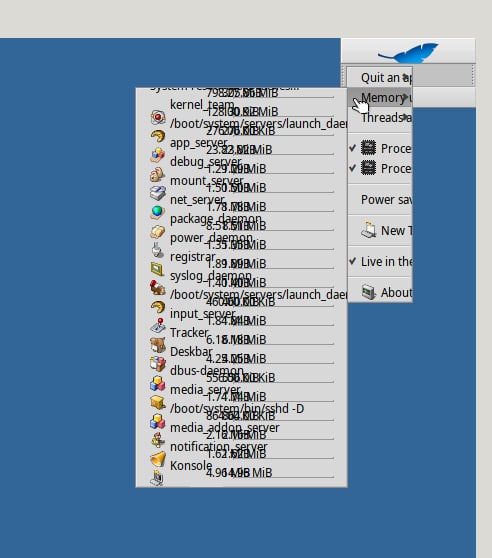
Task: Click the notification_server megaphone icon
Action: click(158, 459)
